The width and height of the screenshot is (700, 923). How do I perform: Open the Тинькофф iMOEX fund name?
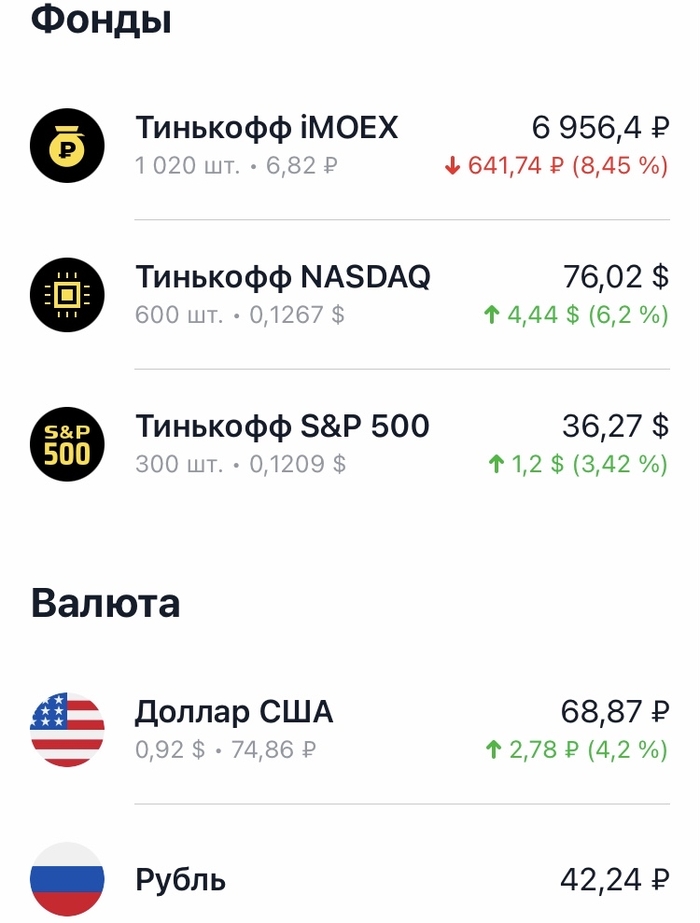pyautogui.click(x=266, y=128)
